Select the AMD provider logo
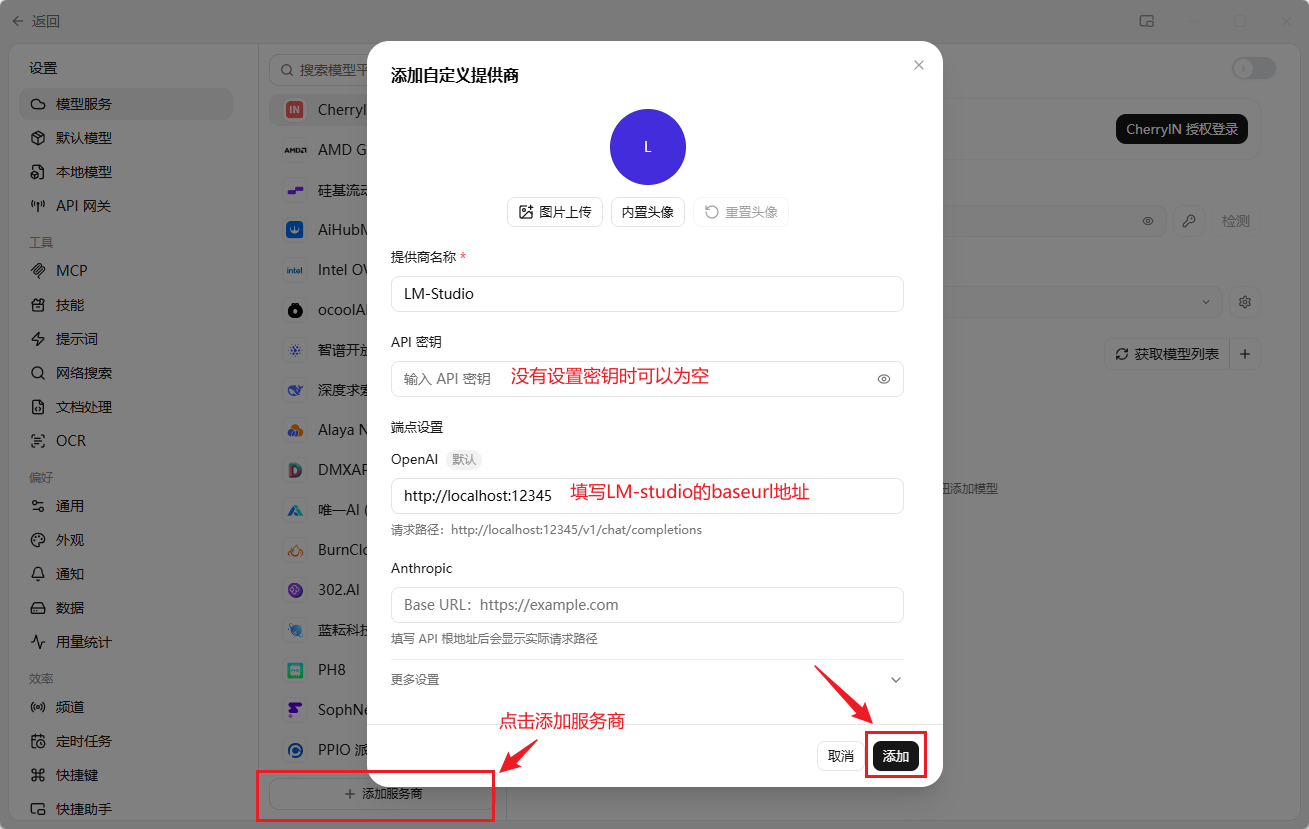 294,150
